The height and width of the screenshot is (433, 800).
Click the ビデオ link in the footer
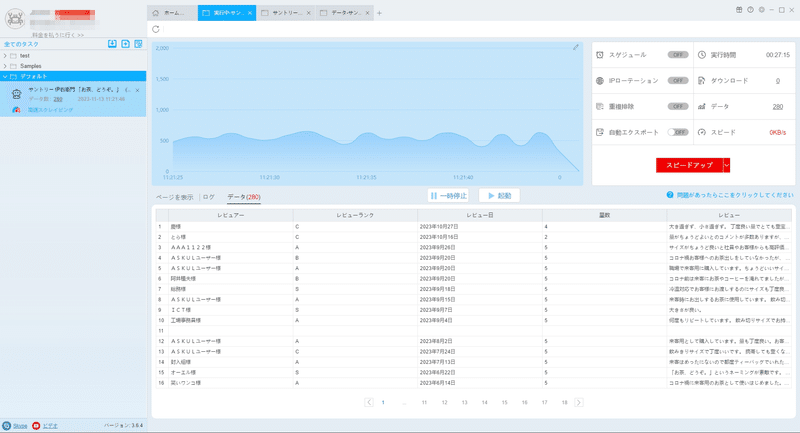click(x=50, y=425)
